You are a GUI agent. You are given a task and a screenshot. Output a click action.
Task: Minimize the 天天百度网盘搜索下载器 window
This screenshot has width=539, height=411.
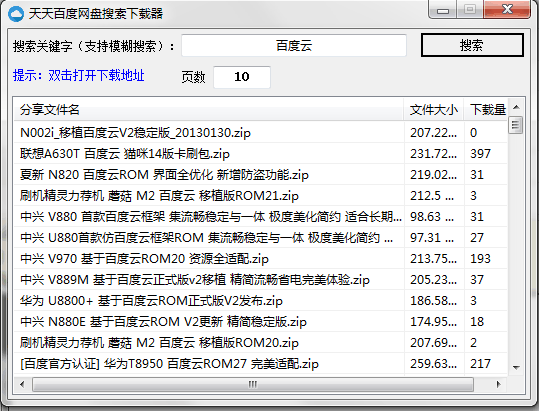(x=443, y=10)
